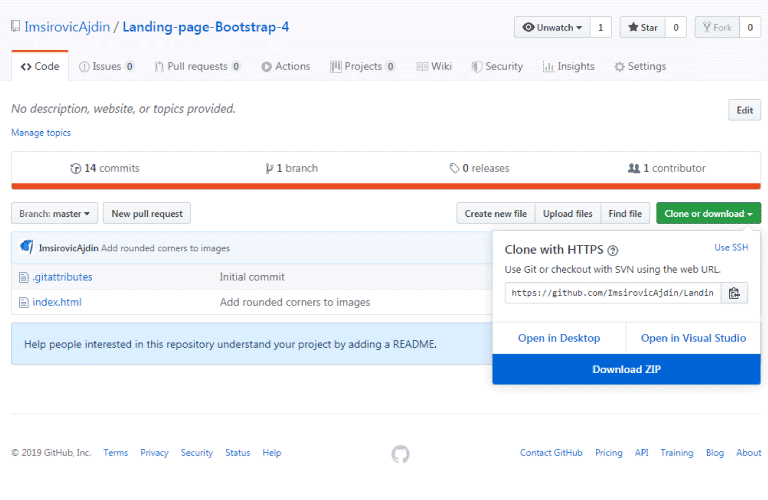Viewport: 768px width, 500px height.
Task: Select the HTTPS clone URL field
Action: tap(613, 293)
